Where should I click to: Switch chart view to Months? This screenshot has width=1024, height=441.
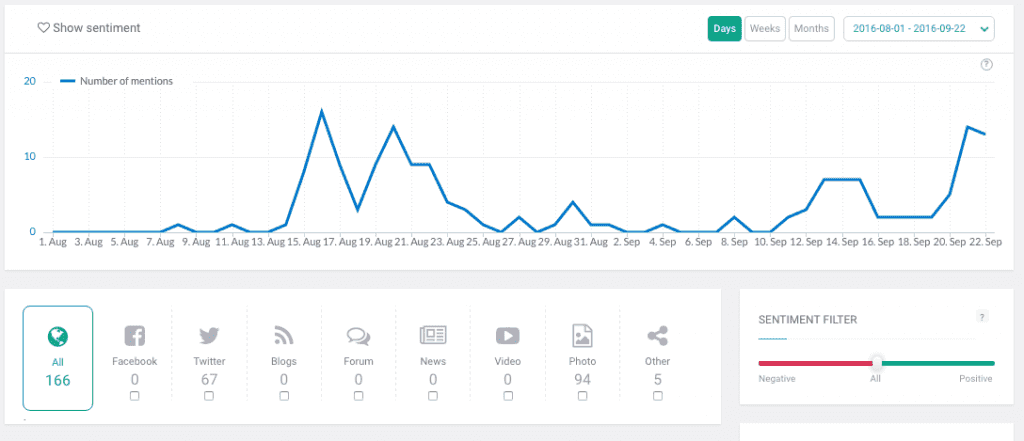tap(811, 29)
